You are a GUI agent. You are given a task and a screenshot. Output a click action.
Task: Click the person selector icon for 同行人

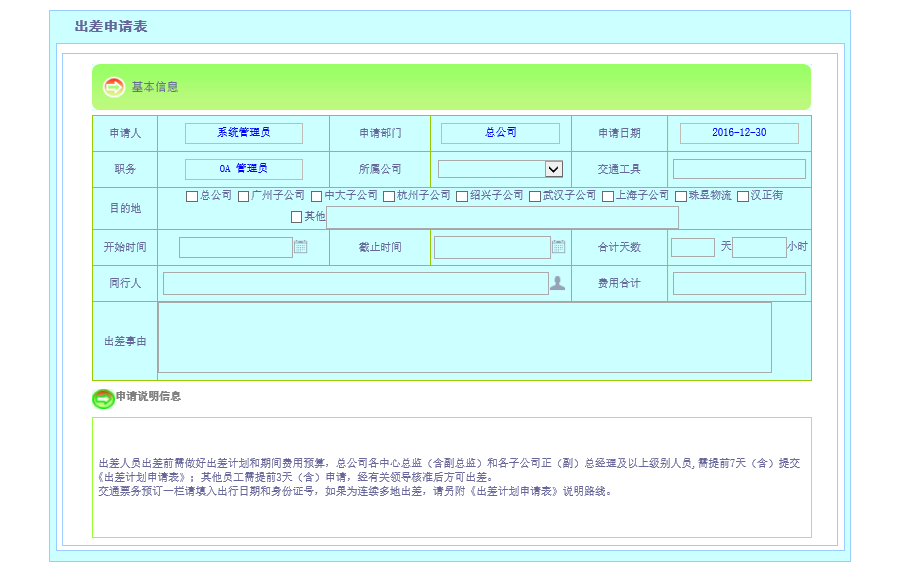tap(557, 283)
